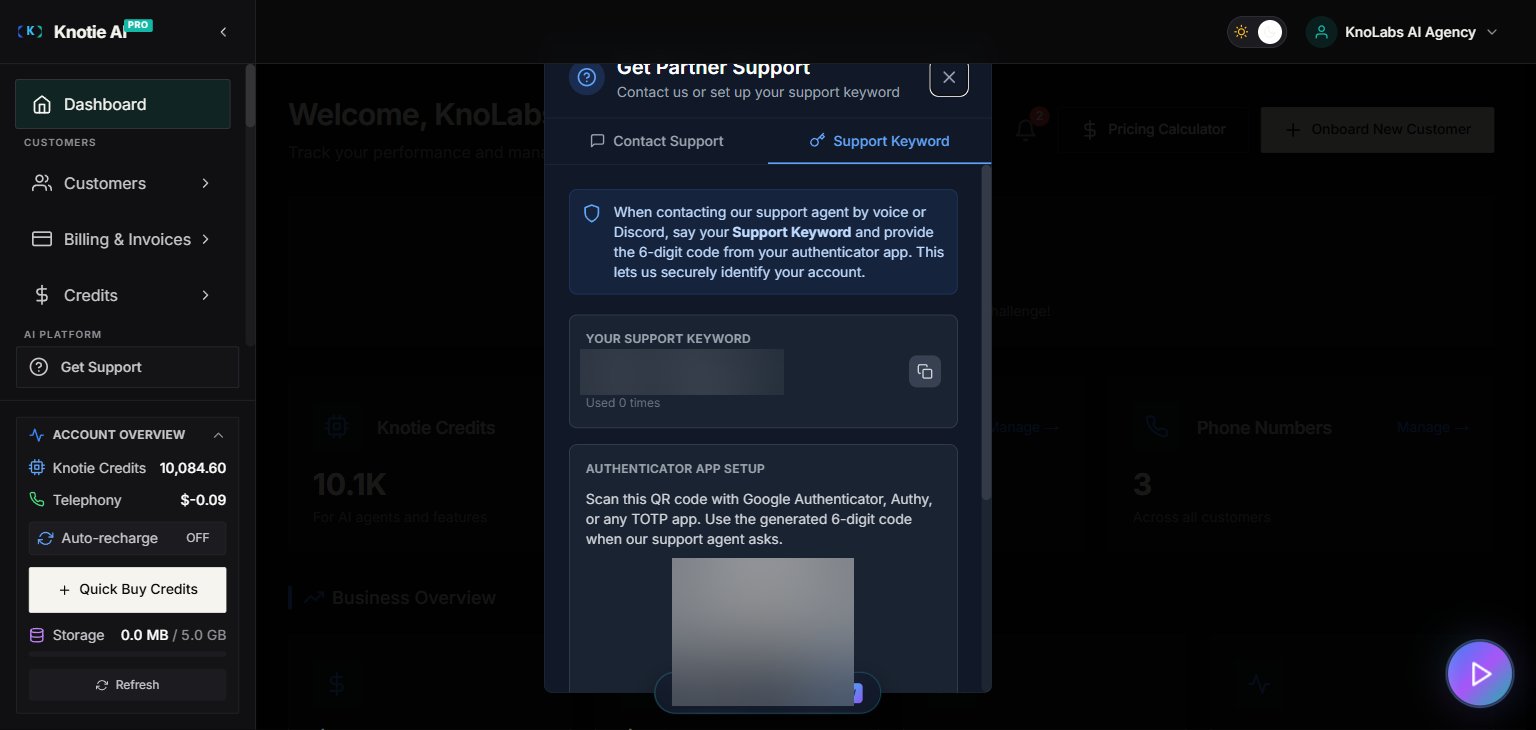
Task: Click the Billing card icon
Action: point(42,239)
